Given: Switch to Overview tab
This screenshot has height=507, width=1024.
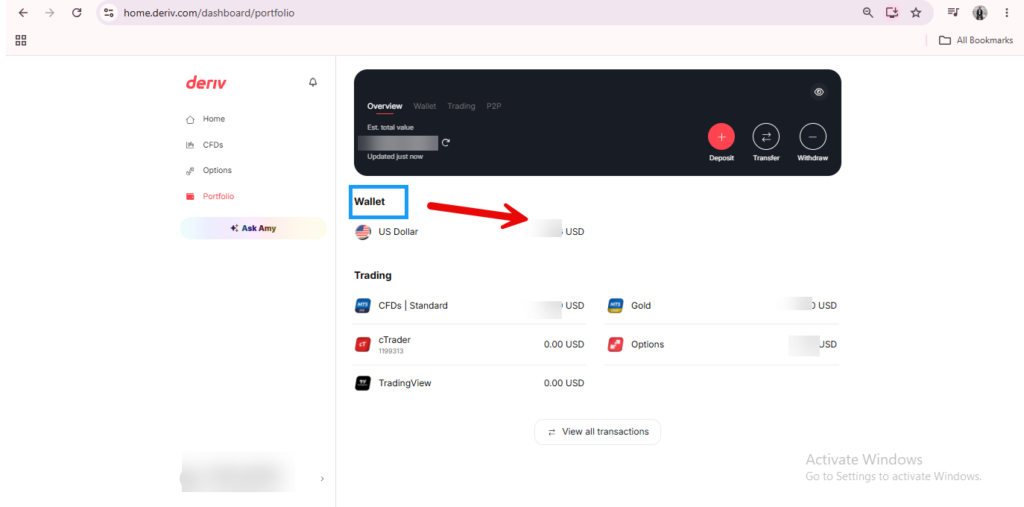Looking at the screenshot, I should [x=385, y=106].
